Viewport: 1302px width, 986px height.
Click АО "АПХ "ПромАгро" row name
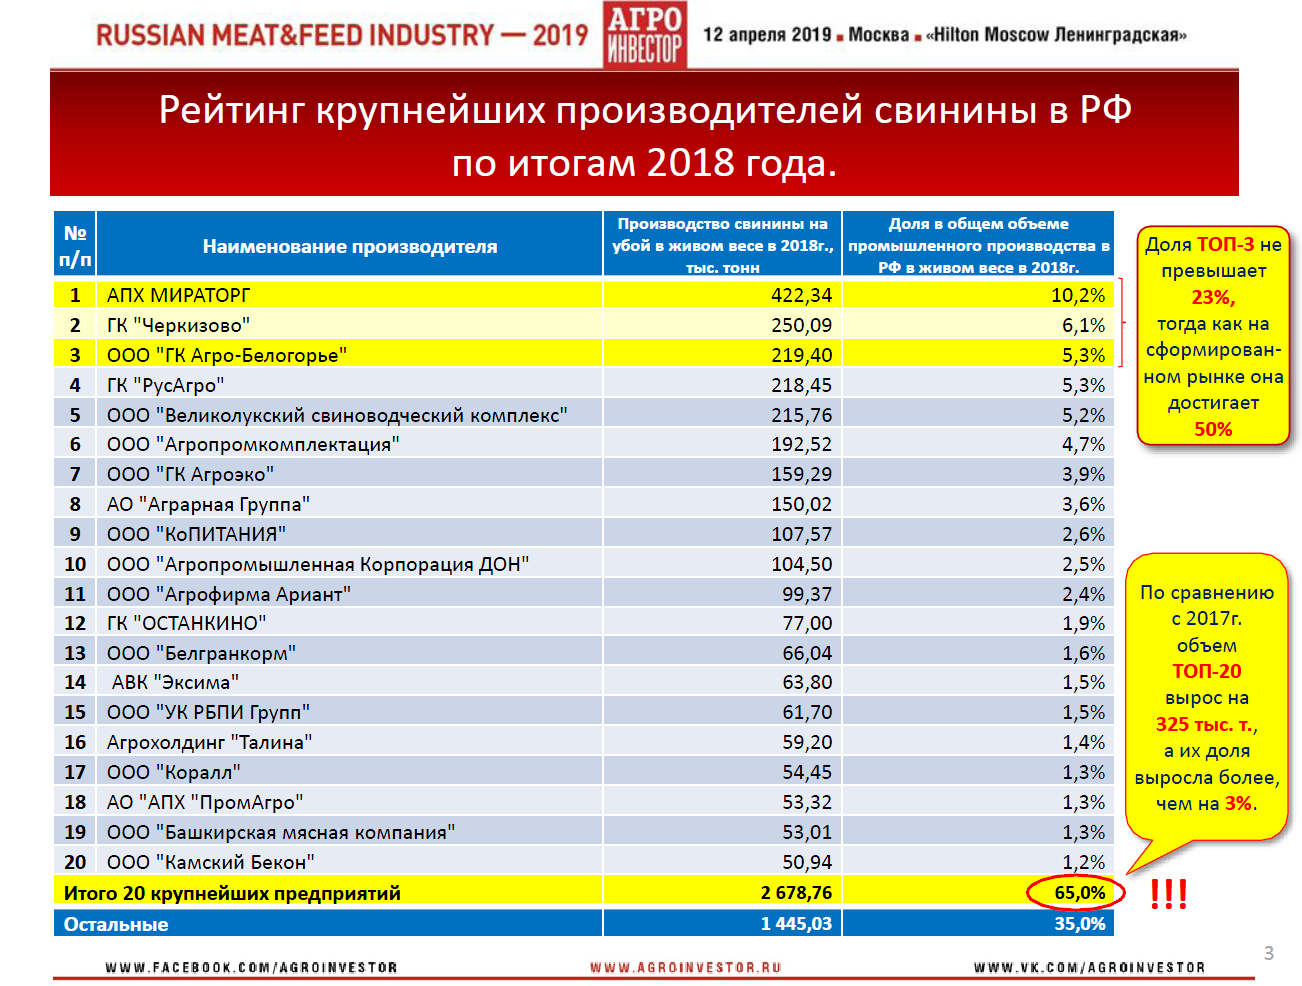click(x=205, y=802)
